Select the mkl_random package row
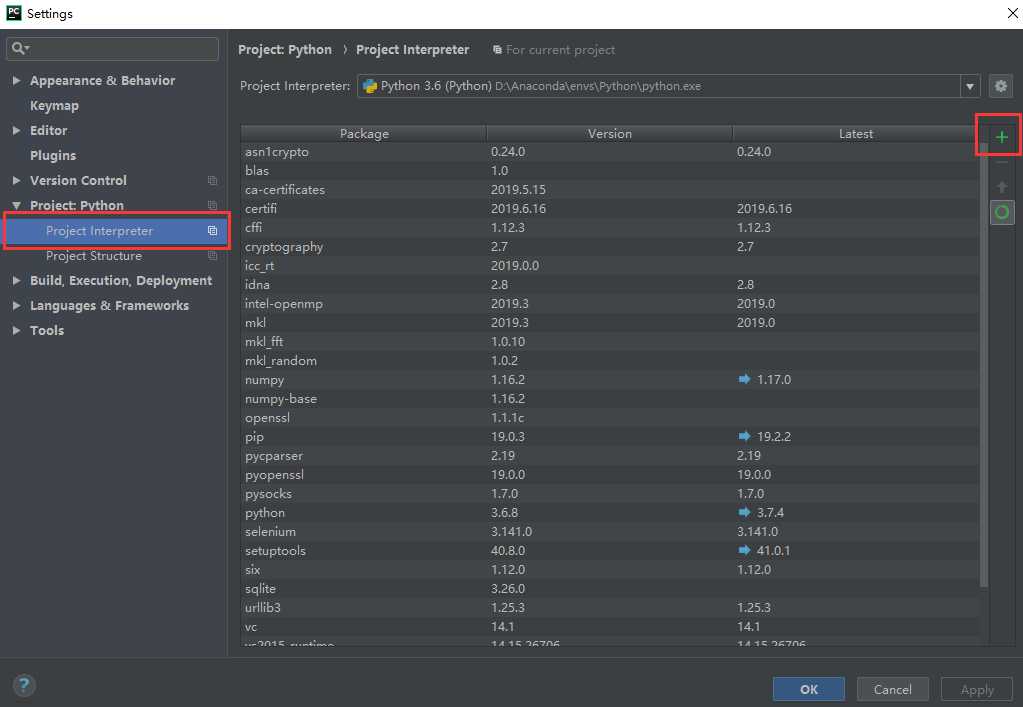1023x707 pixels. [609, 361]
